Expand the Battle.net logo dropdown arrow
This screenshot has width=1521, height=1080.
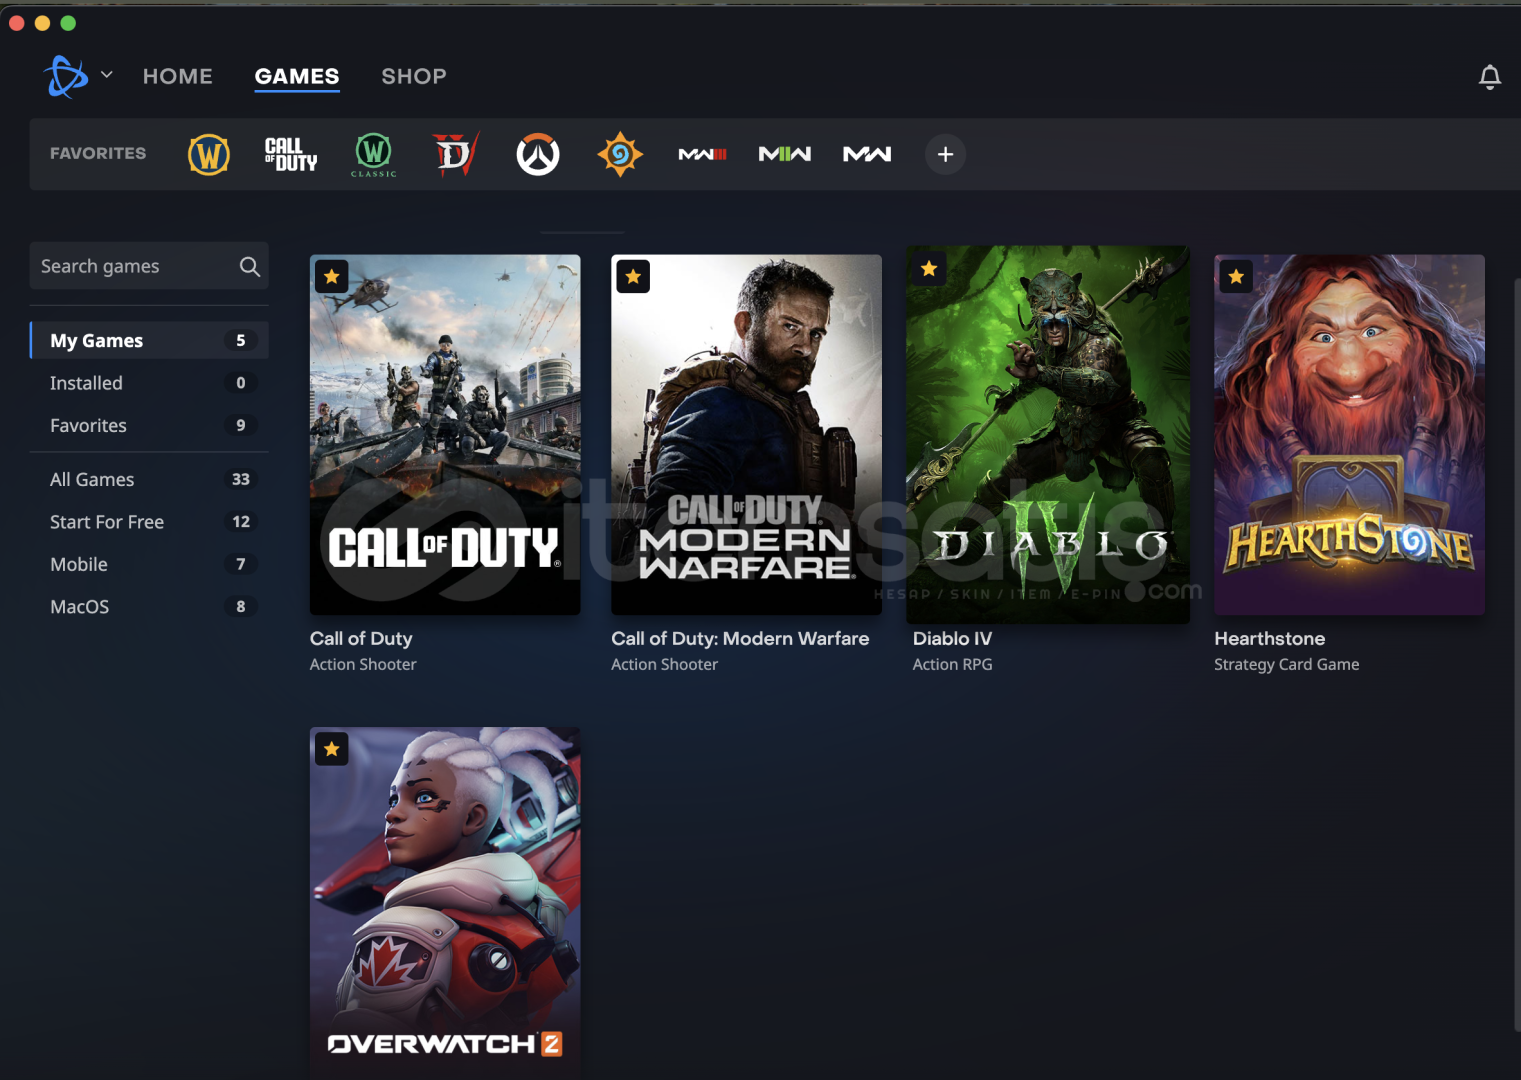(107, 75)
